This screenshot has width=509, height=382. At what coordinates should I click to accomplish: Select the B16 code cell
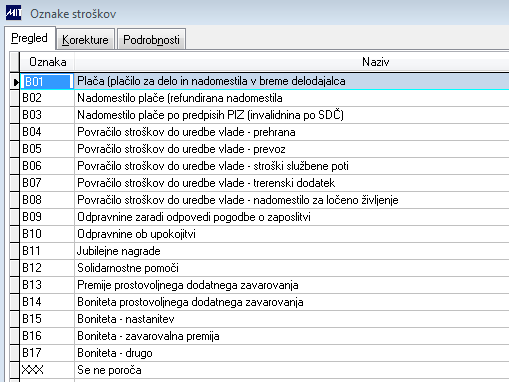(x=47, y=336)
